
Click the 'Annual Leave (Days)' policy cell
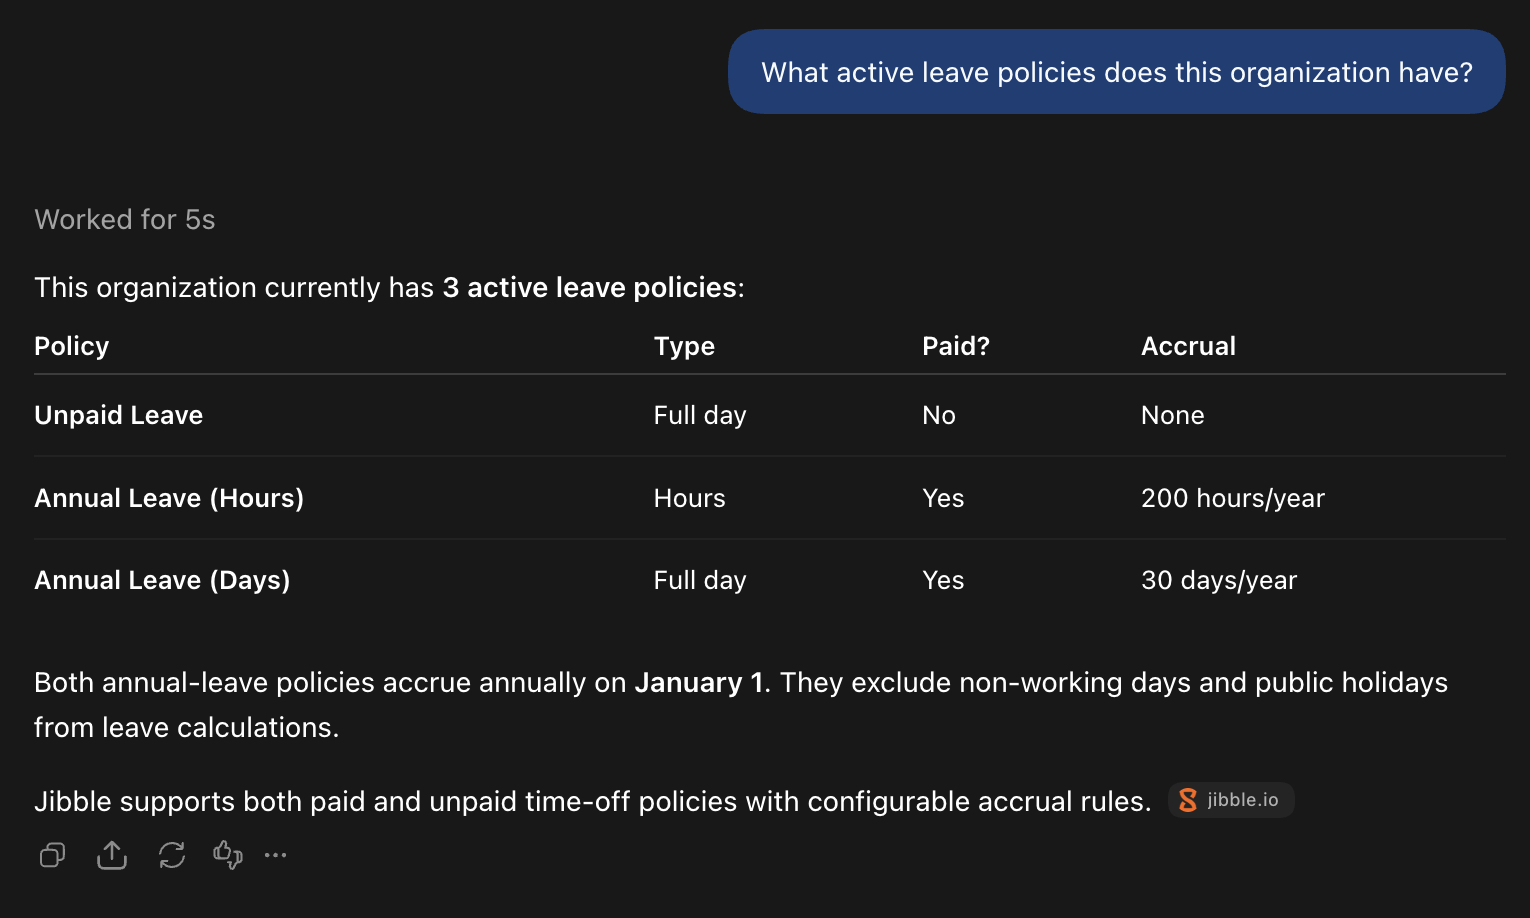pyautogui.click(x=162, y=580)
